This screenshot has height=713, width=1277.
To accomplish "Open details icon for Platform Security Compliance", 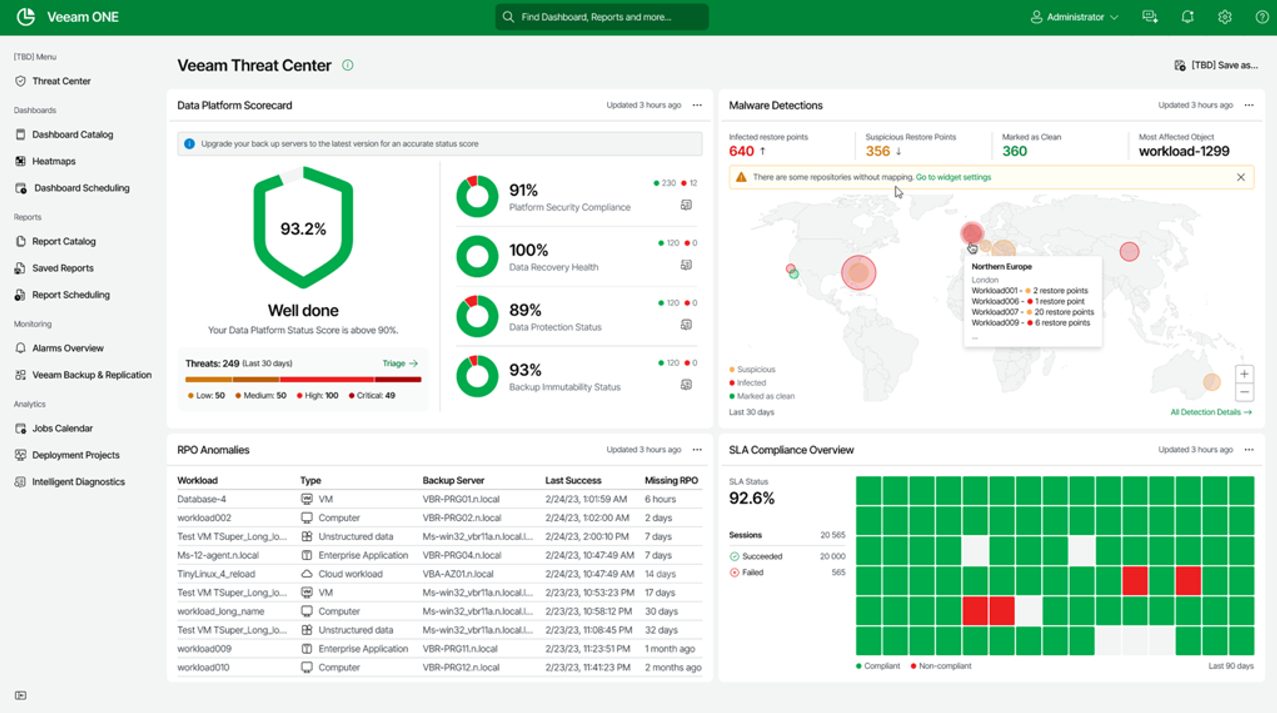I will point(686,205).
